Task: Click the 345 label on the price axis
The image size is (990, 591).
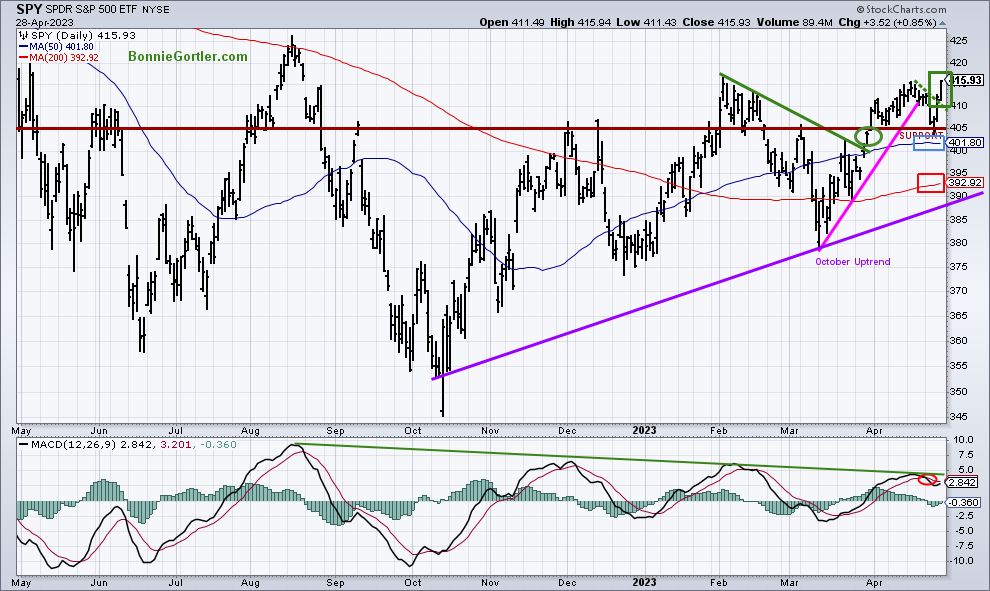Action: point(958,417)
